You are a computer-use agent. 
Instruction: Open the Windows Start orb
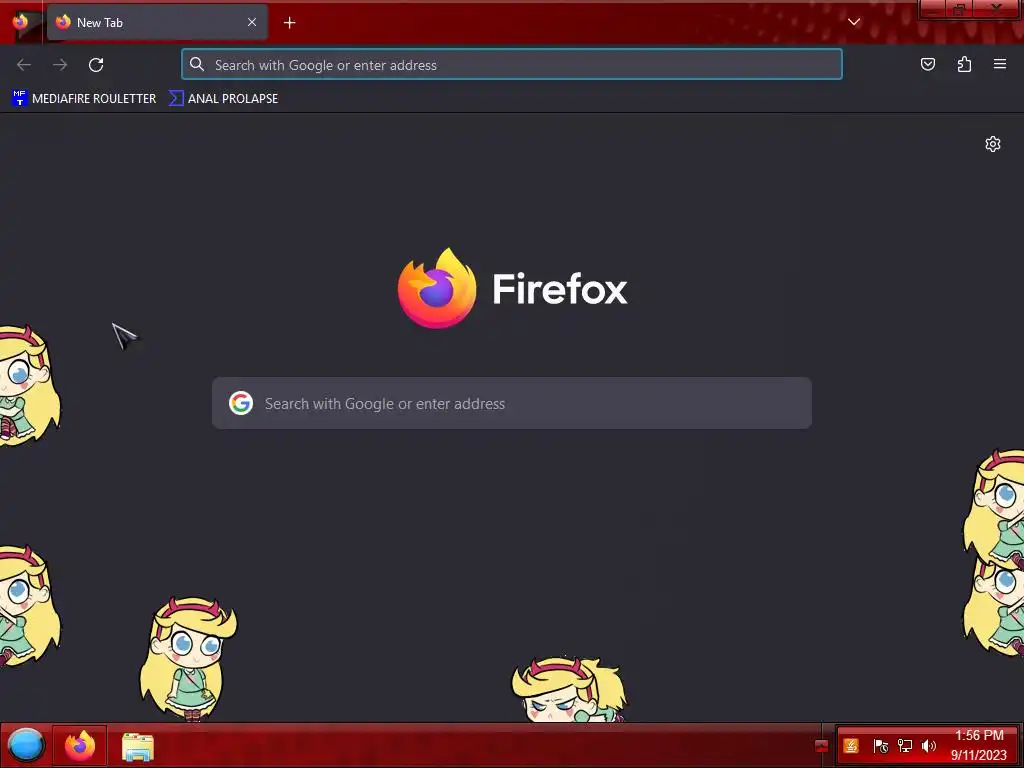25,745
